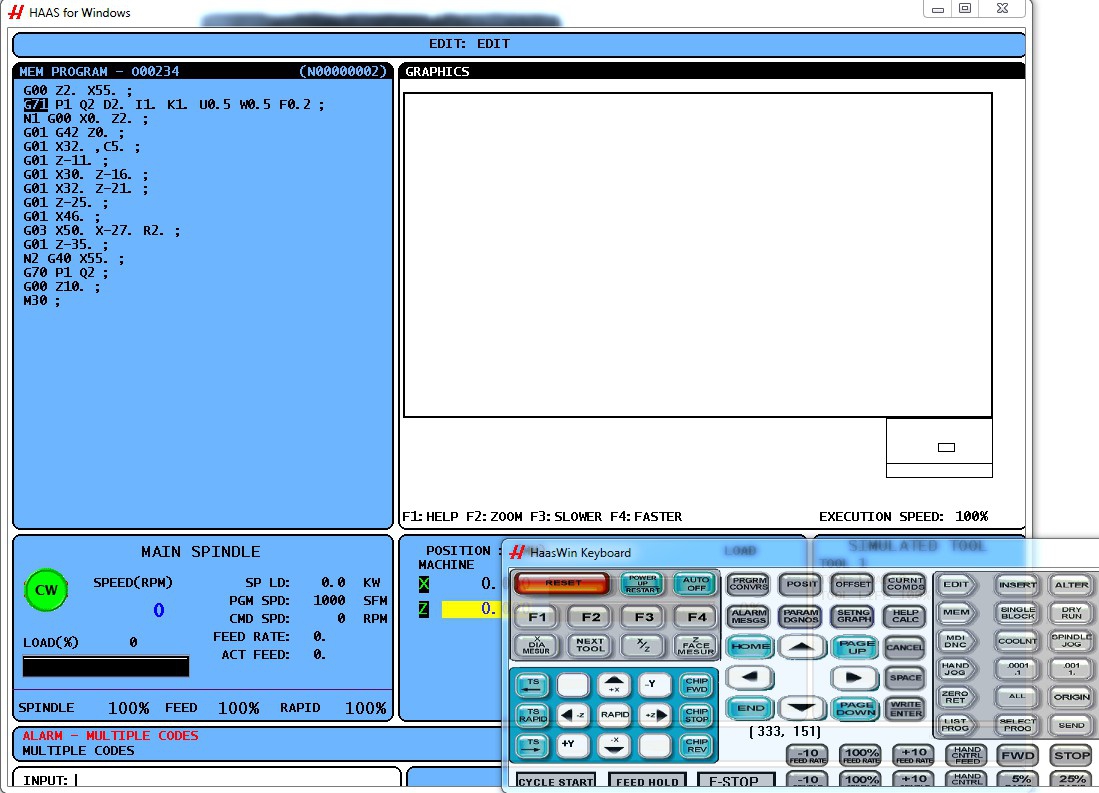Switch to MEM mode key
The image size is (1099, 793).
pos(955,612)
